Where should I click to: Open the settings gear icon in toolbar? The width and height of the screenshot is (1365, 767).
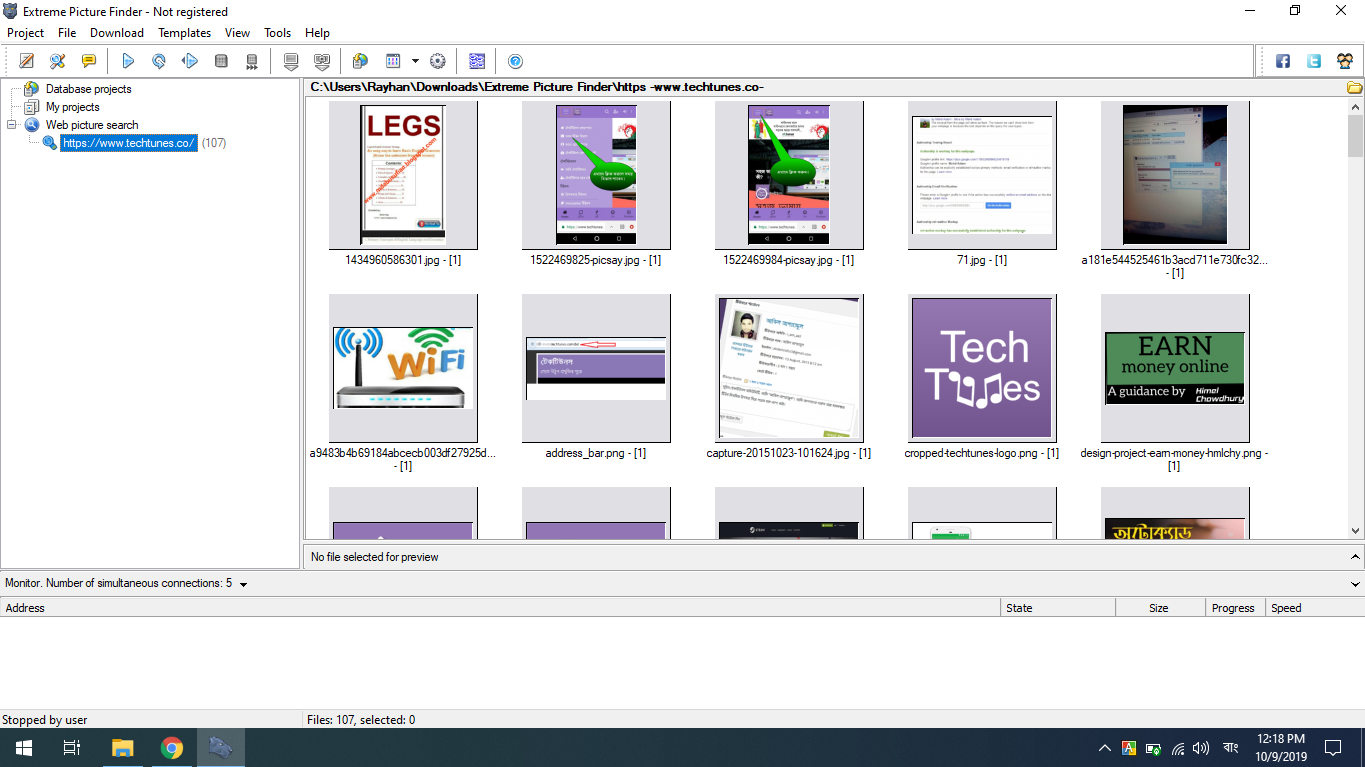tap(437, 61)
